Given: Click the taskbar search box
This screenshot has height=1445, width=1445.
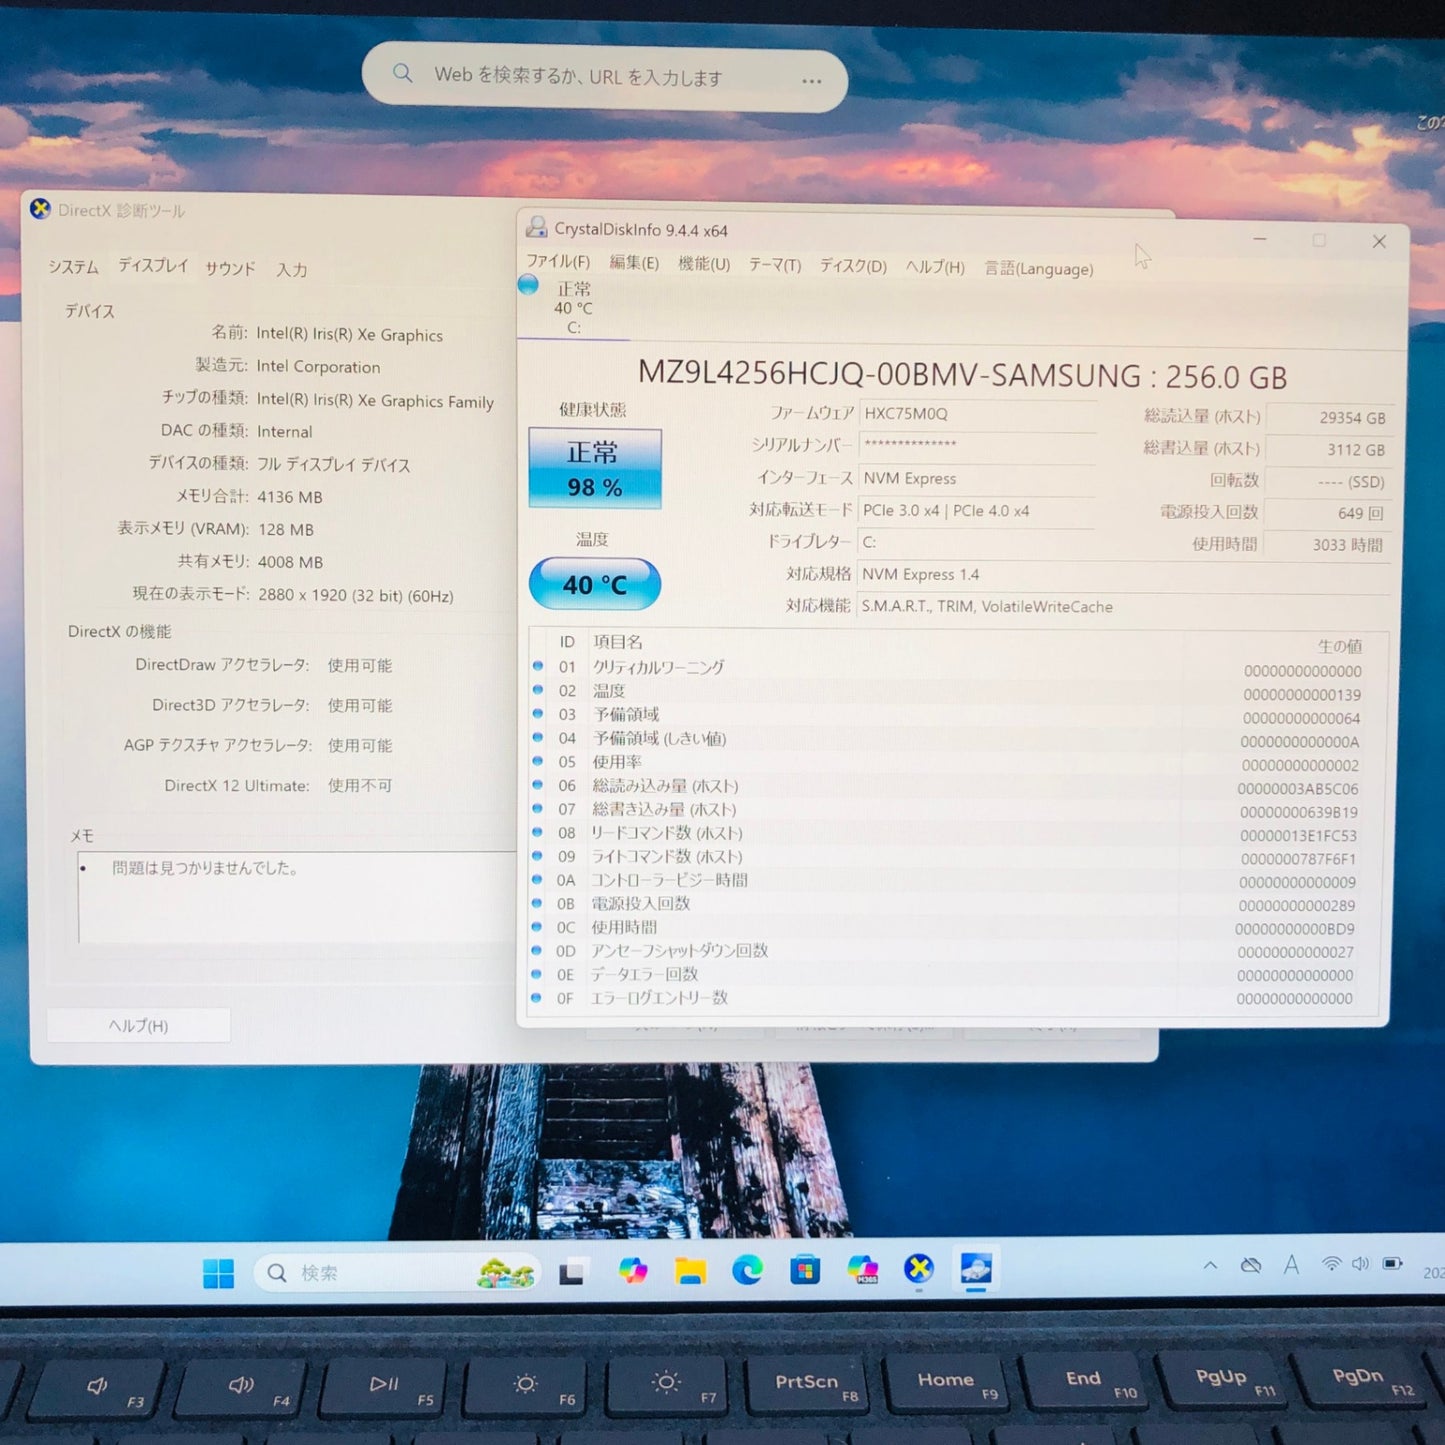Looking at the screenshot, I should point(395,1272).
